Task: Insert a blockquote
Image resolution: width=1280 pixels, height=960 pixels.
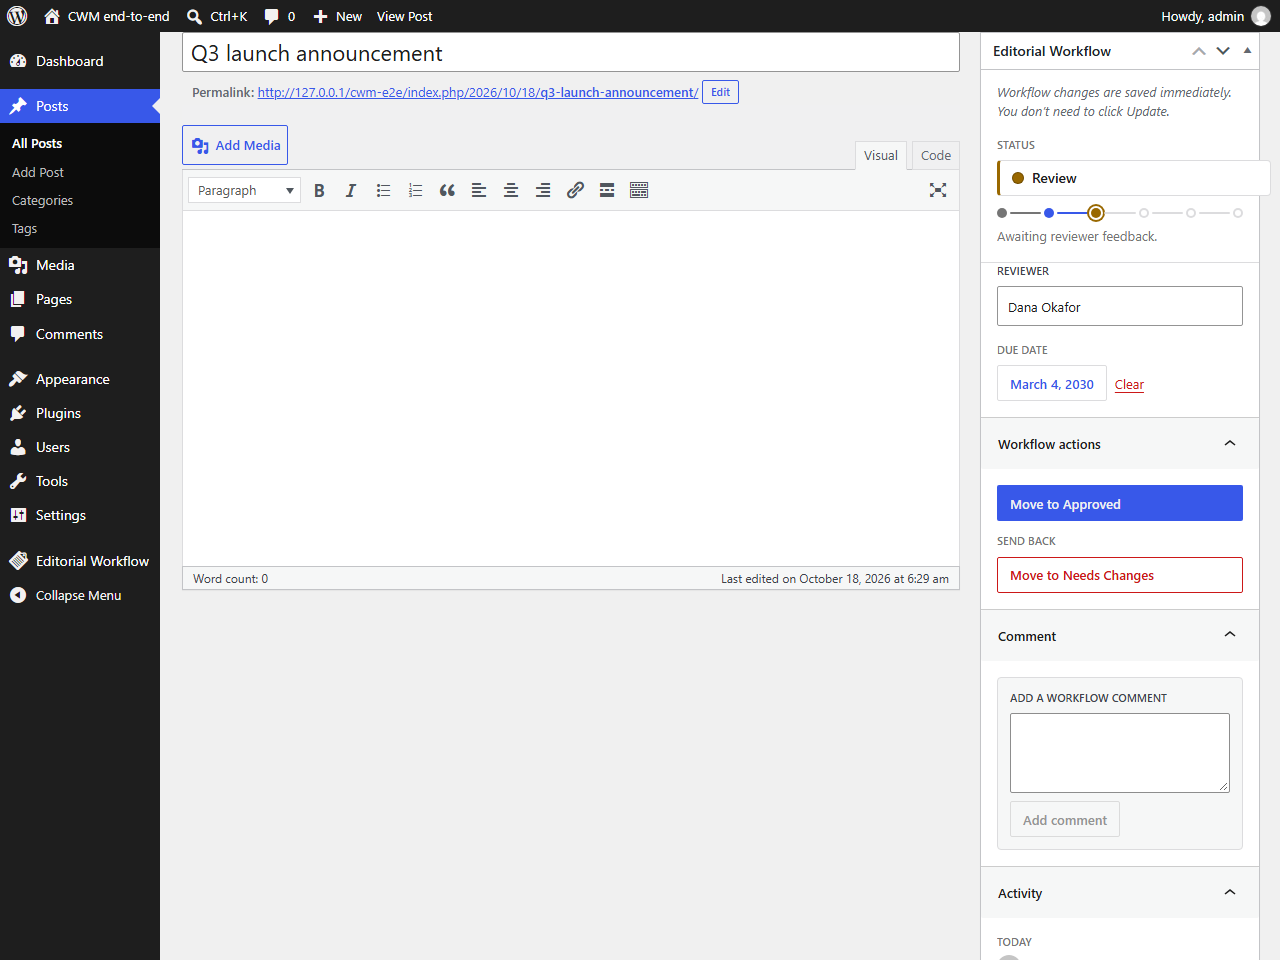Action: pos(447,190)
